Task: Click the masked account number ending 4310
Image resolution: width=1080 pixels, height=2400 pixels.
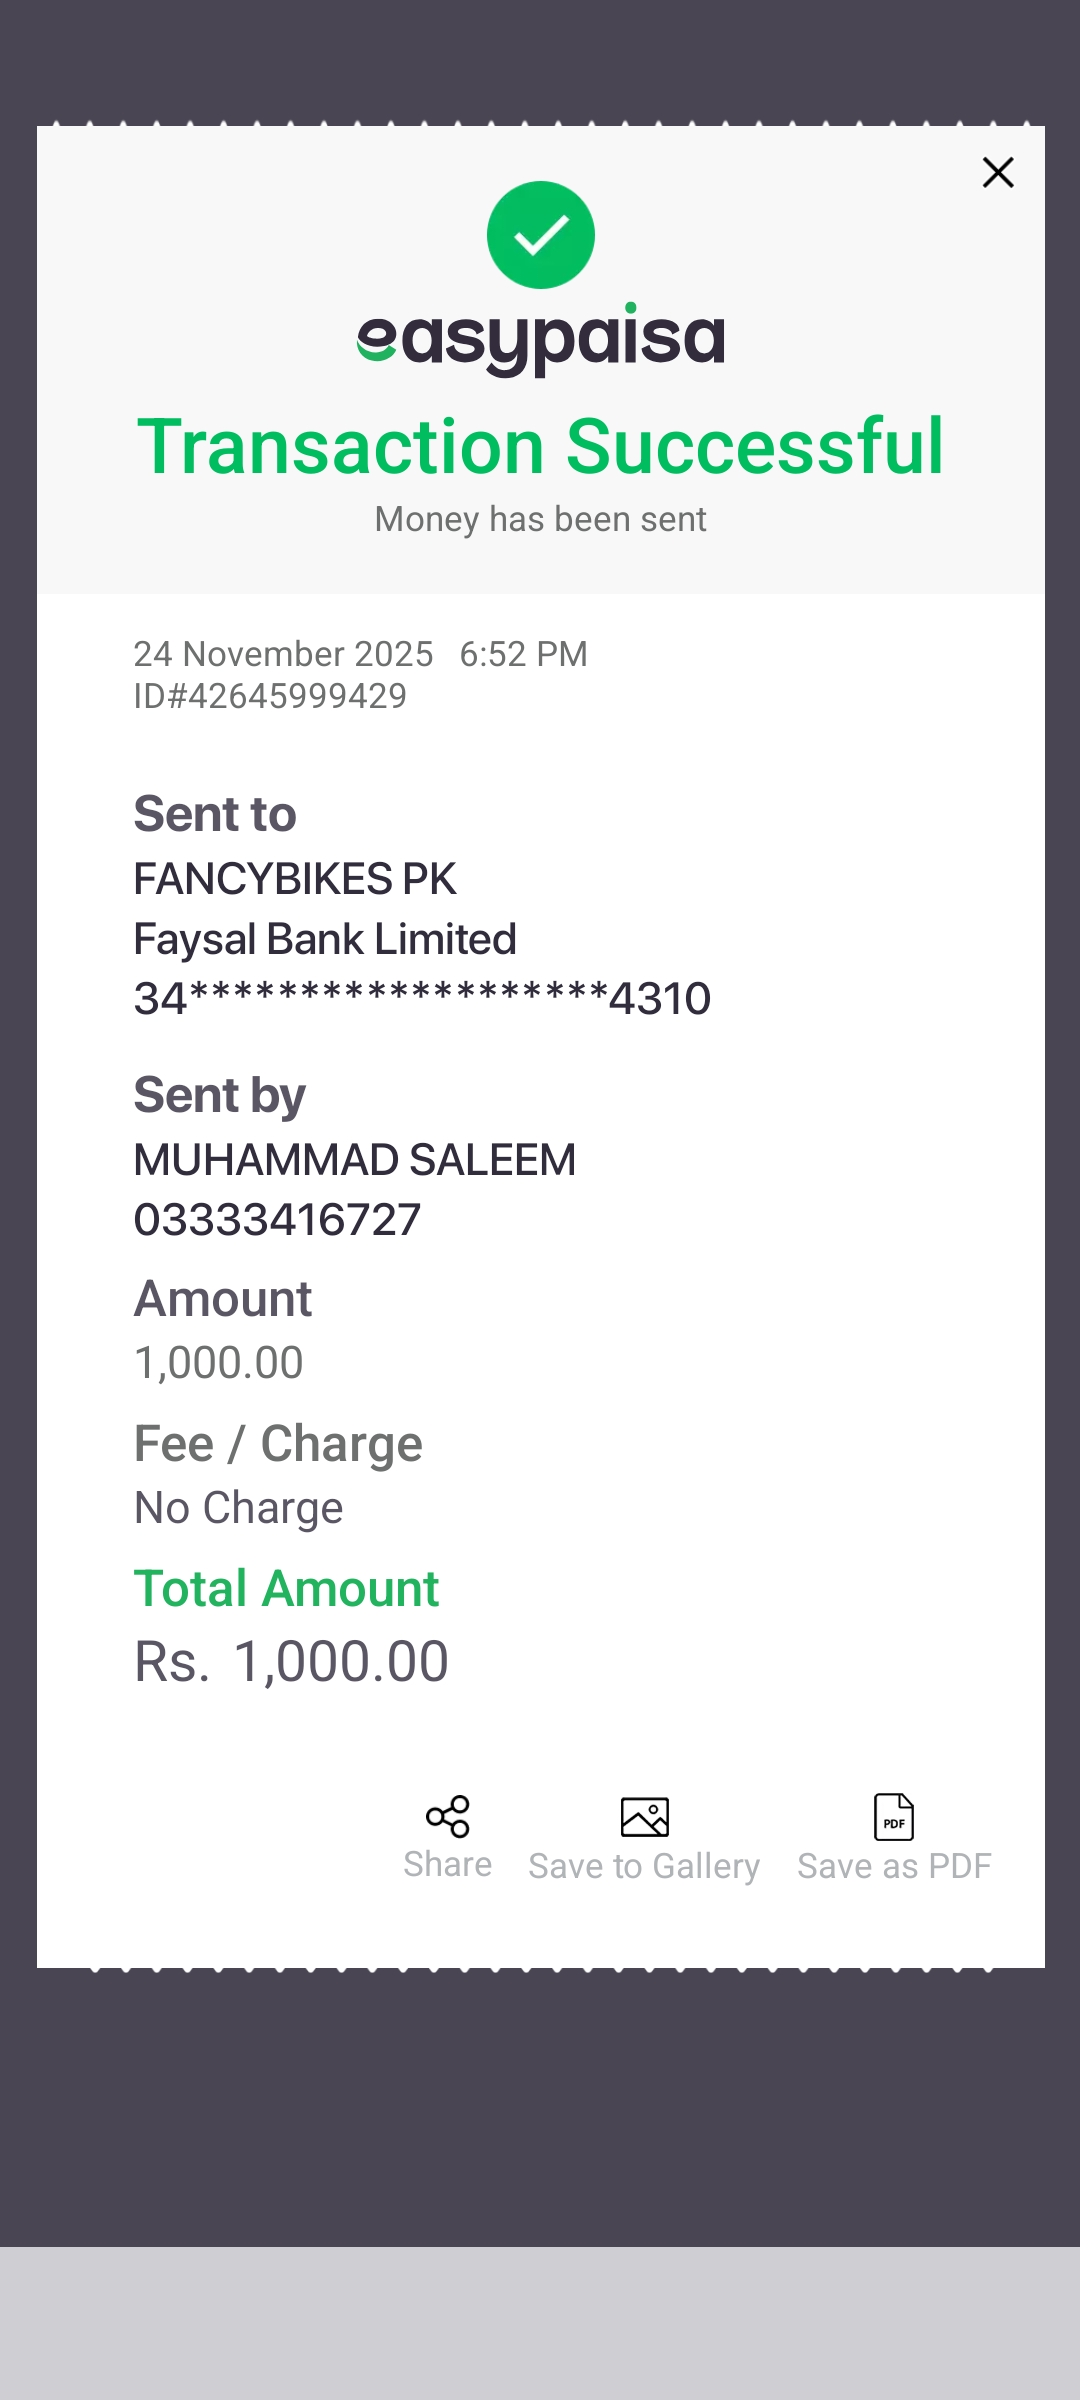Action: 422,998
